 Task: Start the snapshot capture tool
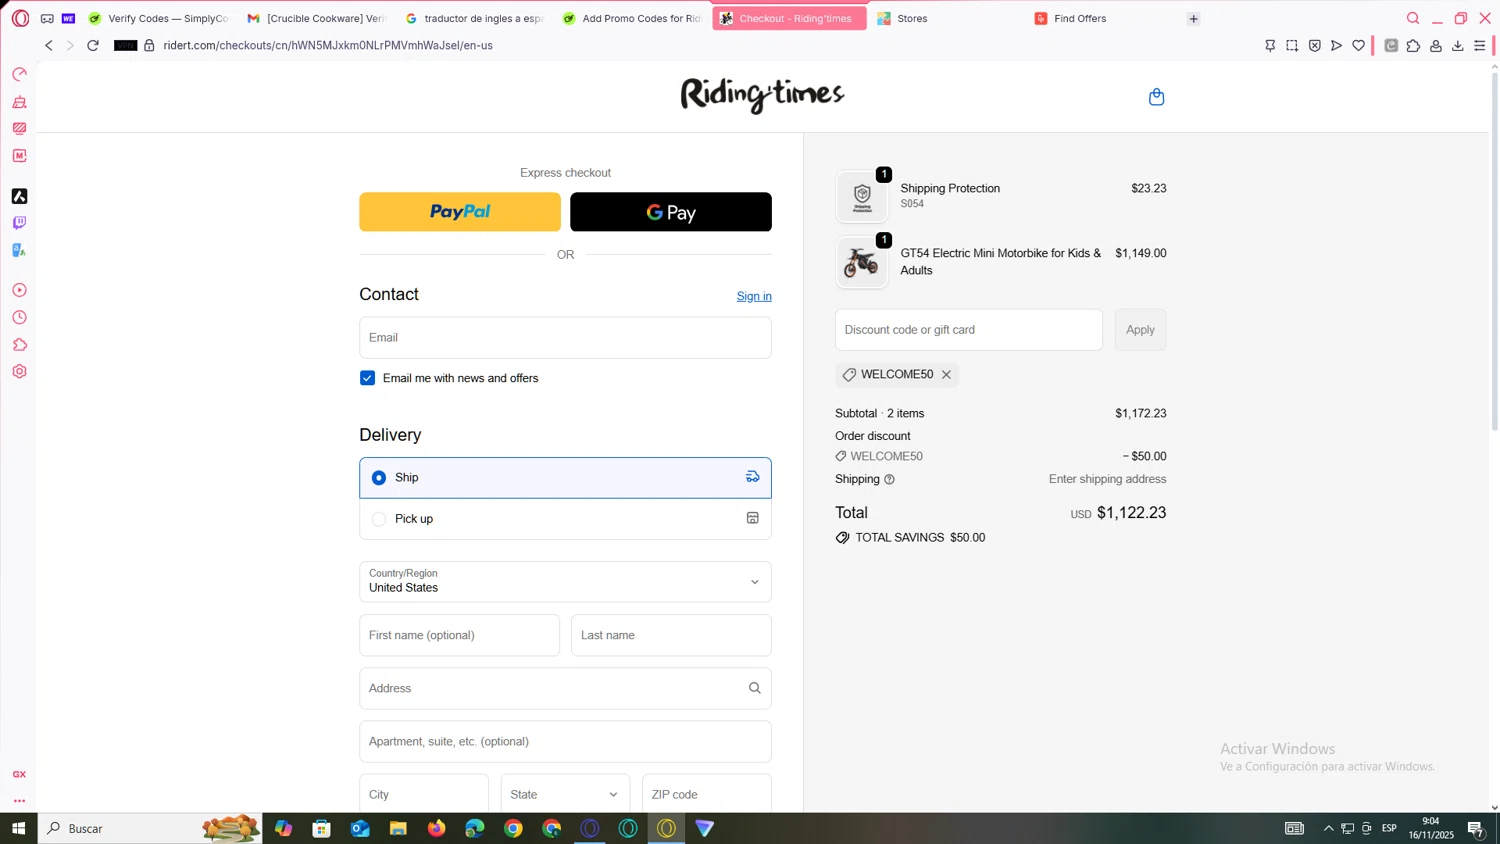[x=1292, y=46]
